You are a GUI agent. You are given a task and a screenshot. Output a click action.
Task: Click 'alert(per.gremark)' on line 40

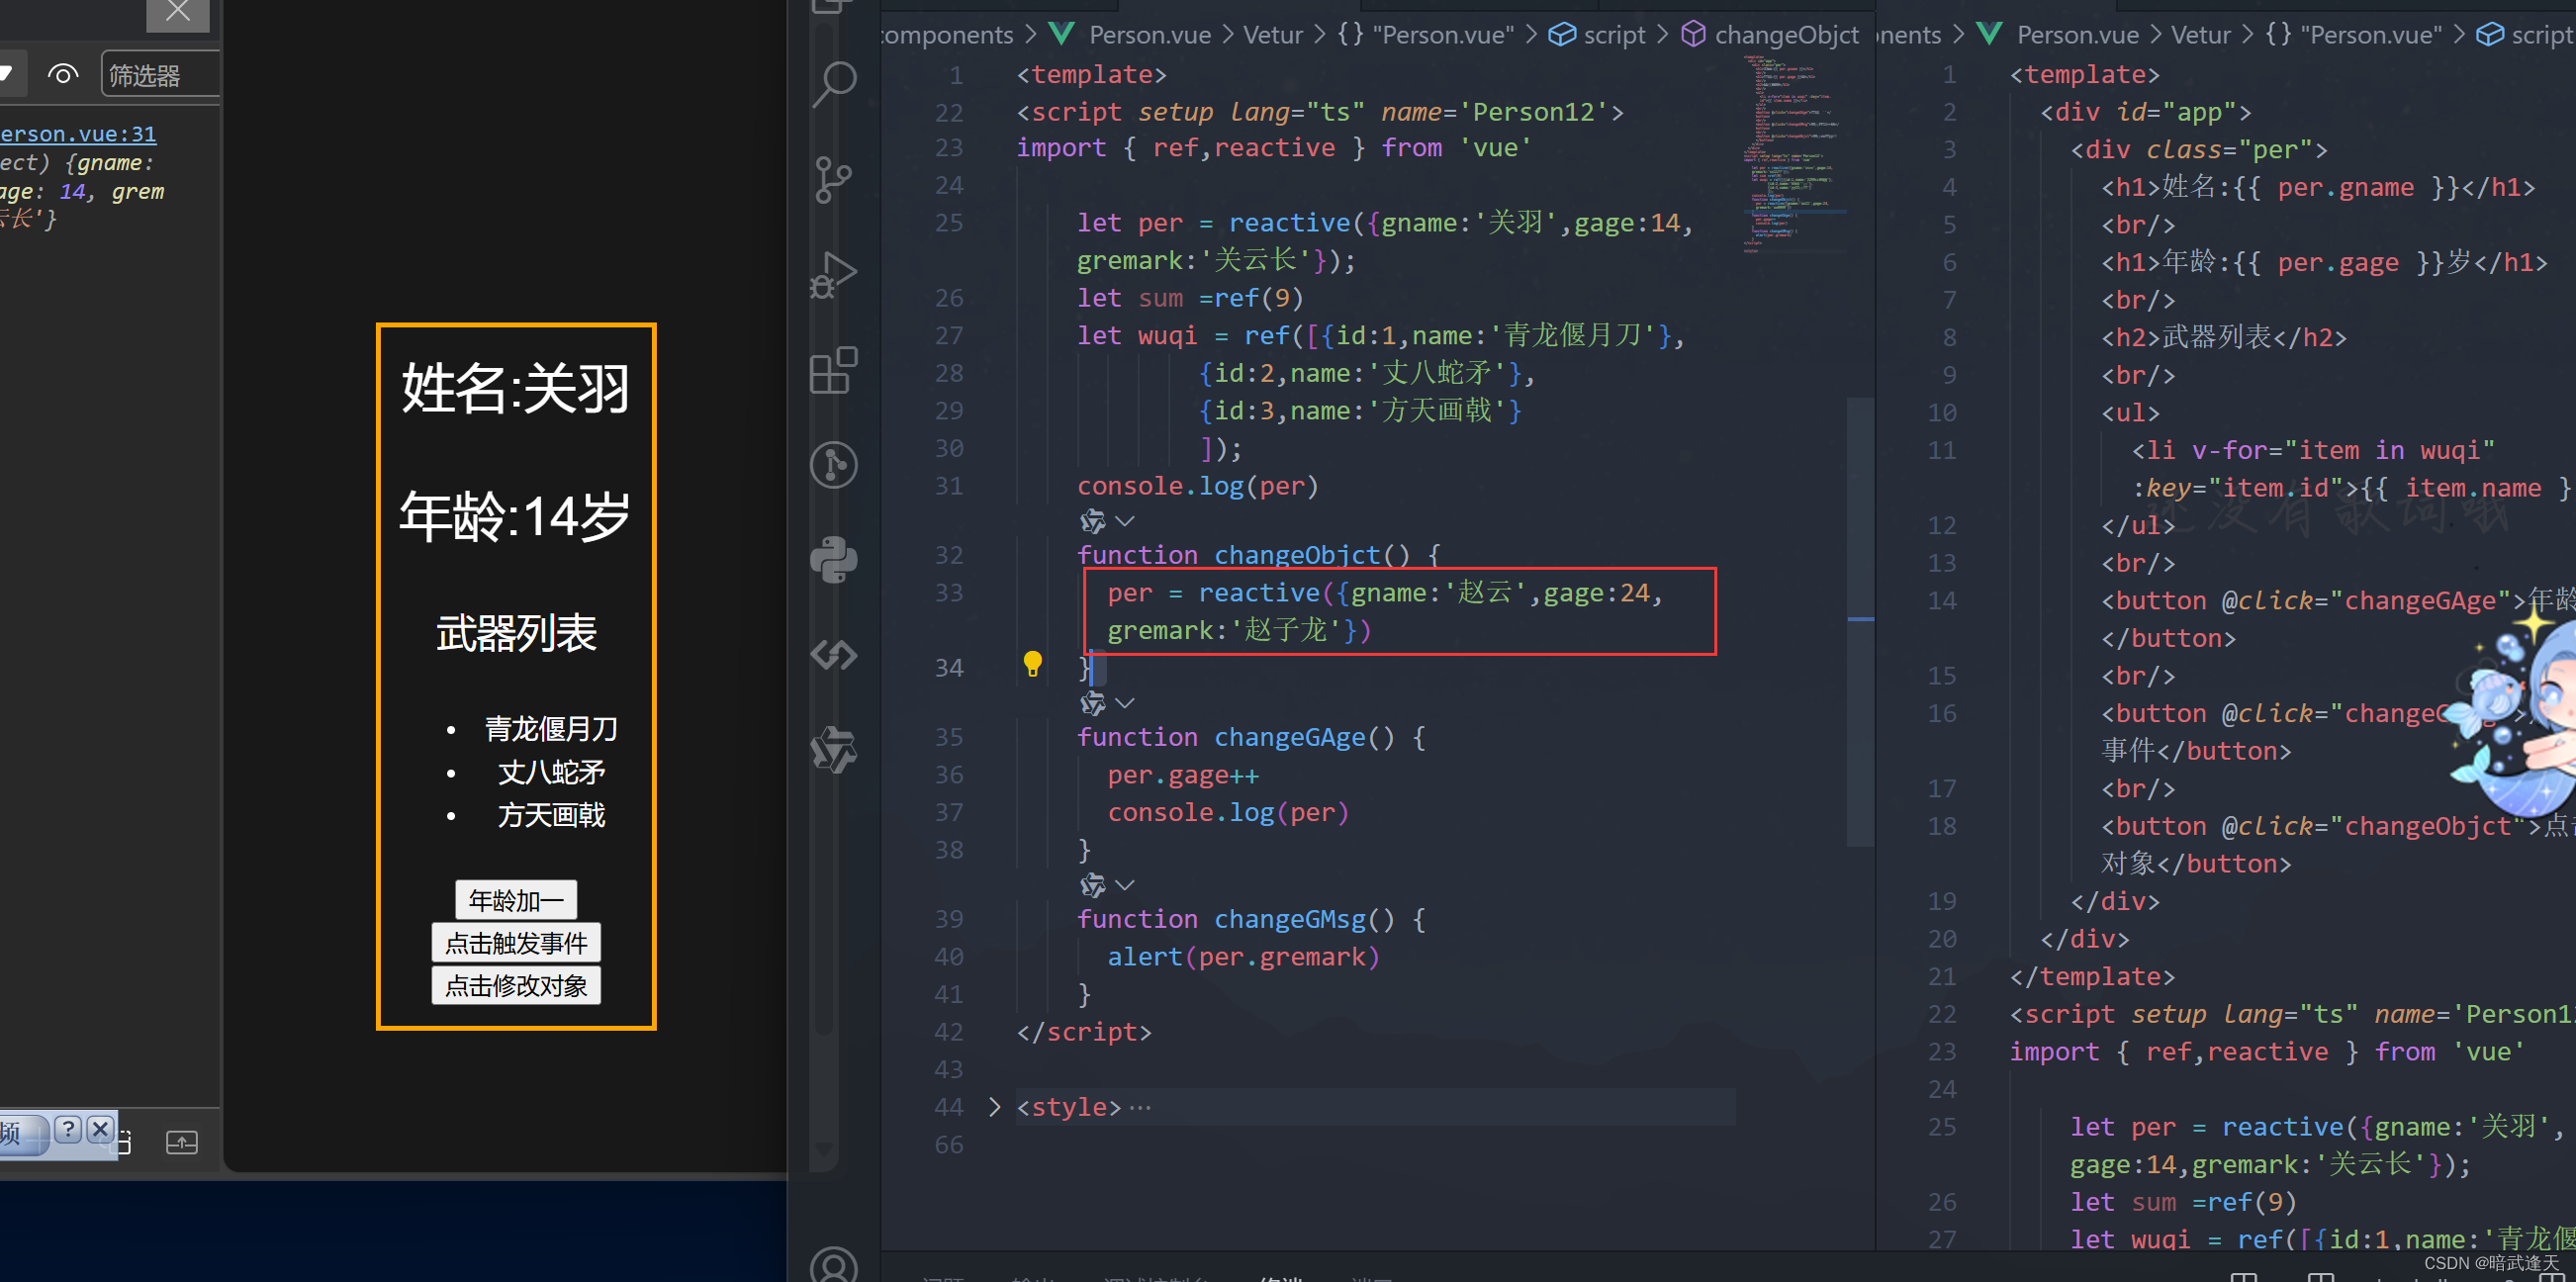click(x=1243, y=957)
